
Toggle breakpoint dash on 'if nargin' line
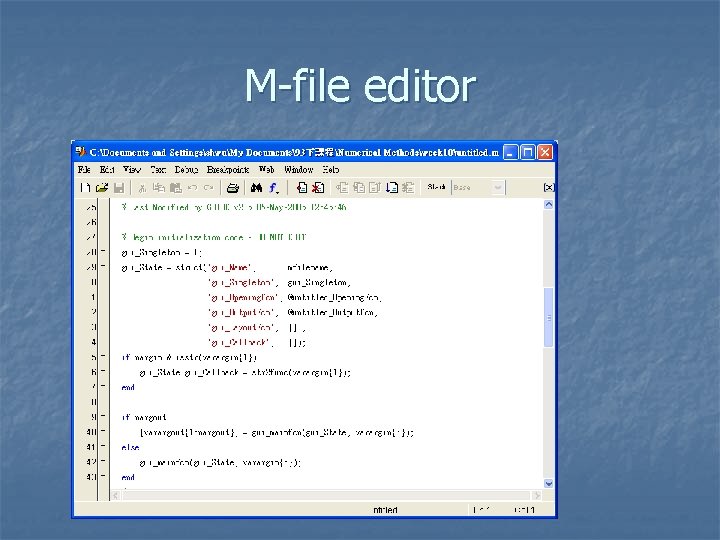pos(103,356)
